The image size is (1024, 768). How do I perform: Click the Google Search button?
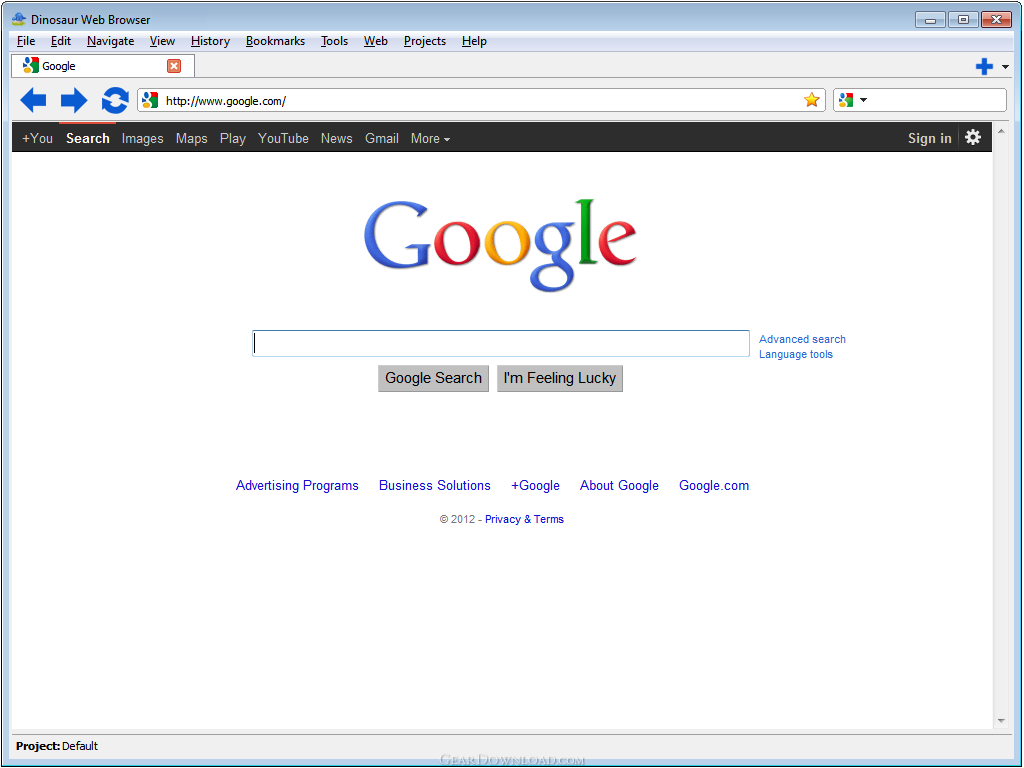click(434, 378)
